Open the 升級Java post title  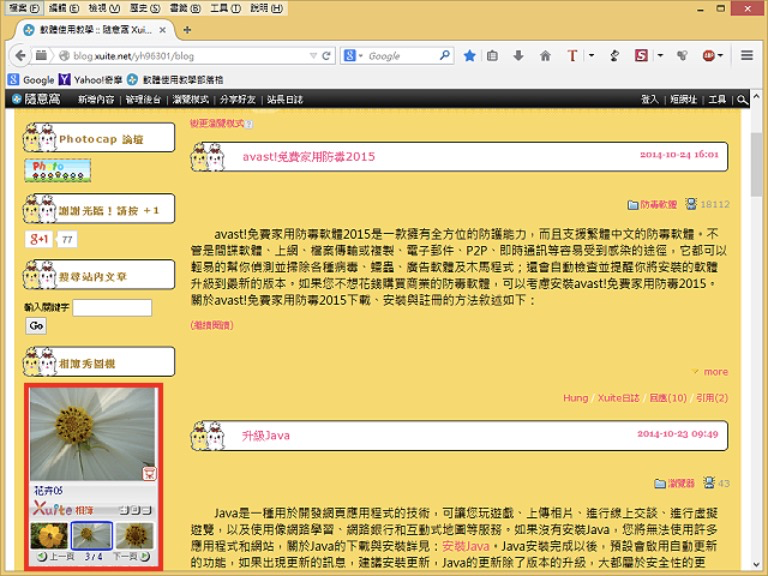[266, 436]
